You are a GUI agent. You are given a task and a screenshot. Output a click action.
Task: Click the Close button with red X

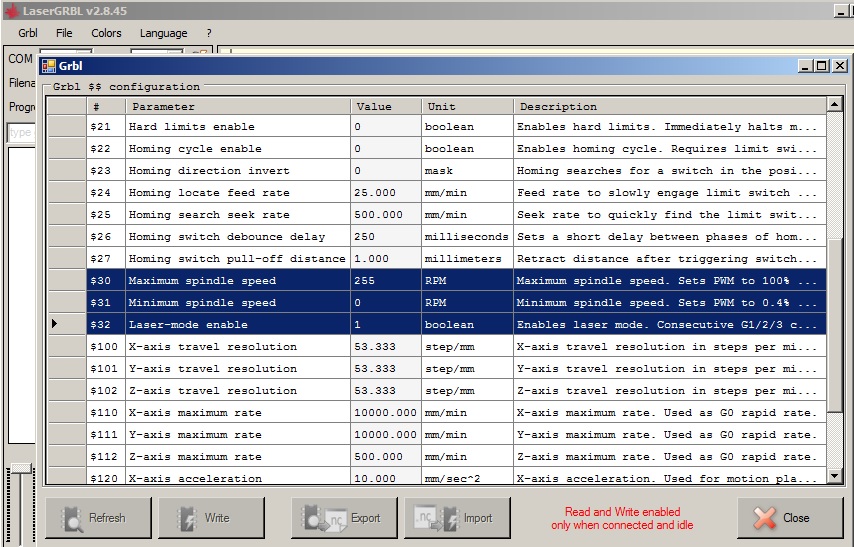coord(790,517)
